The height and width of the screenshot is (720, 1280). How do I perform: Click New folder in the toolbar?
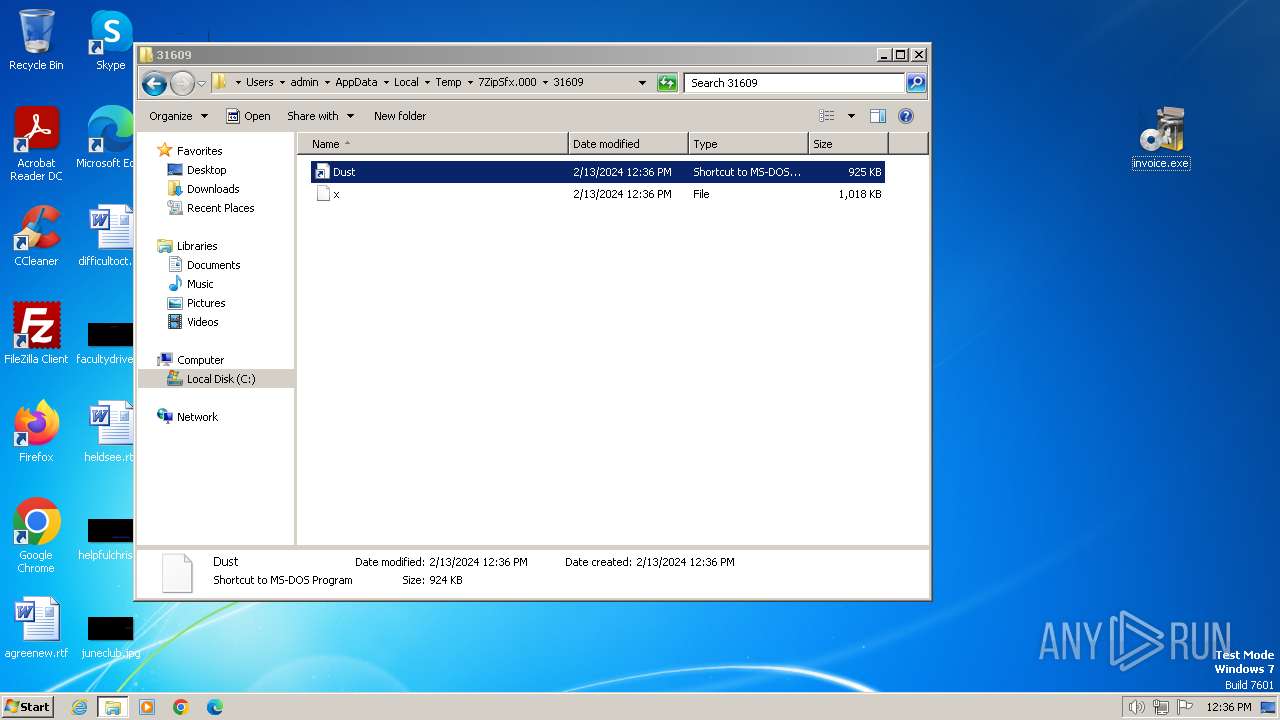tap(400, 116)
